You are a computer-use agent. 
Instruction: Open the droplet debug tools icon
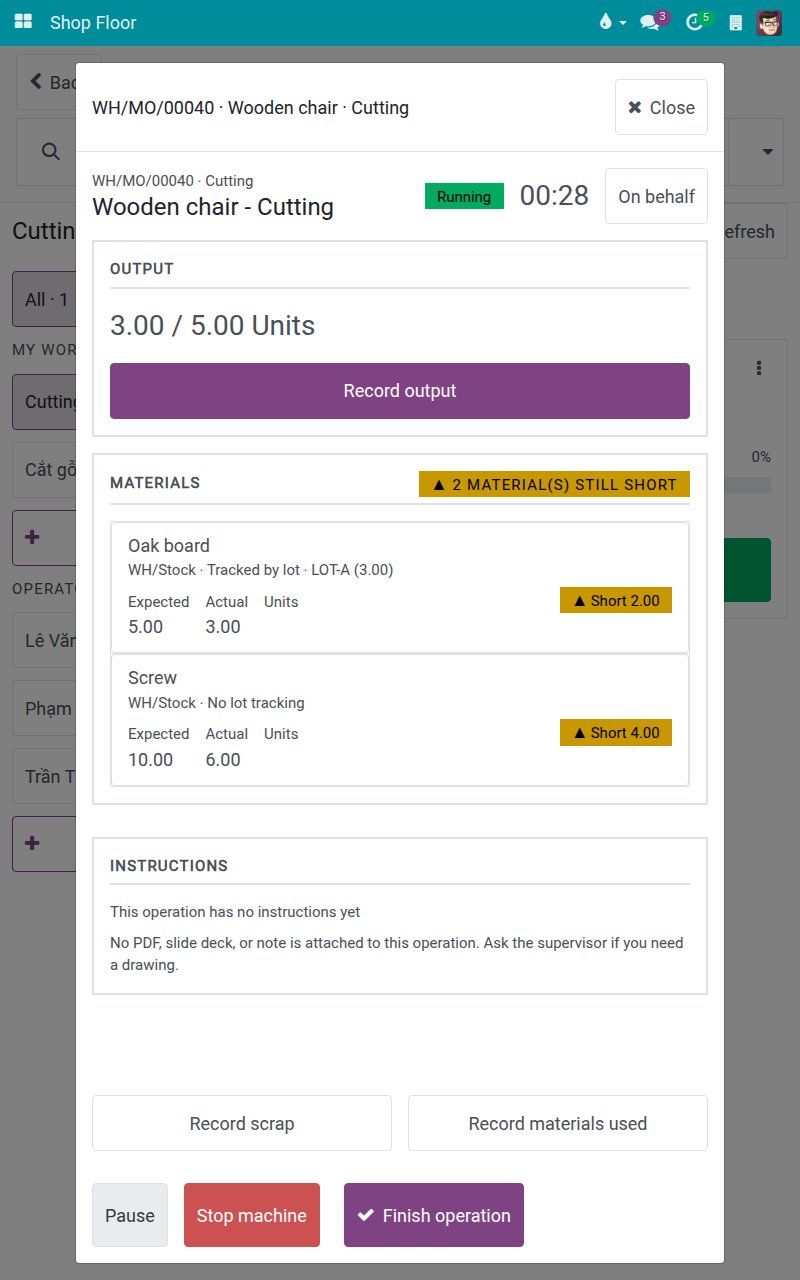(x=604, y=22)
